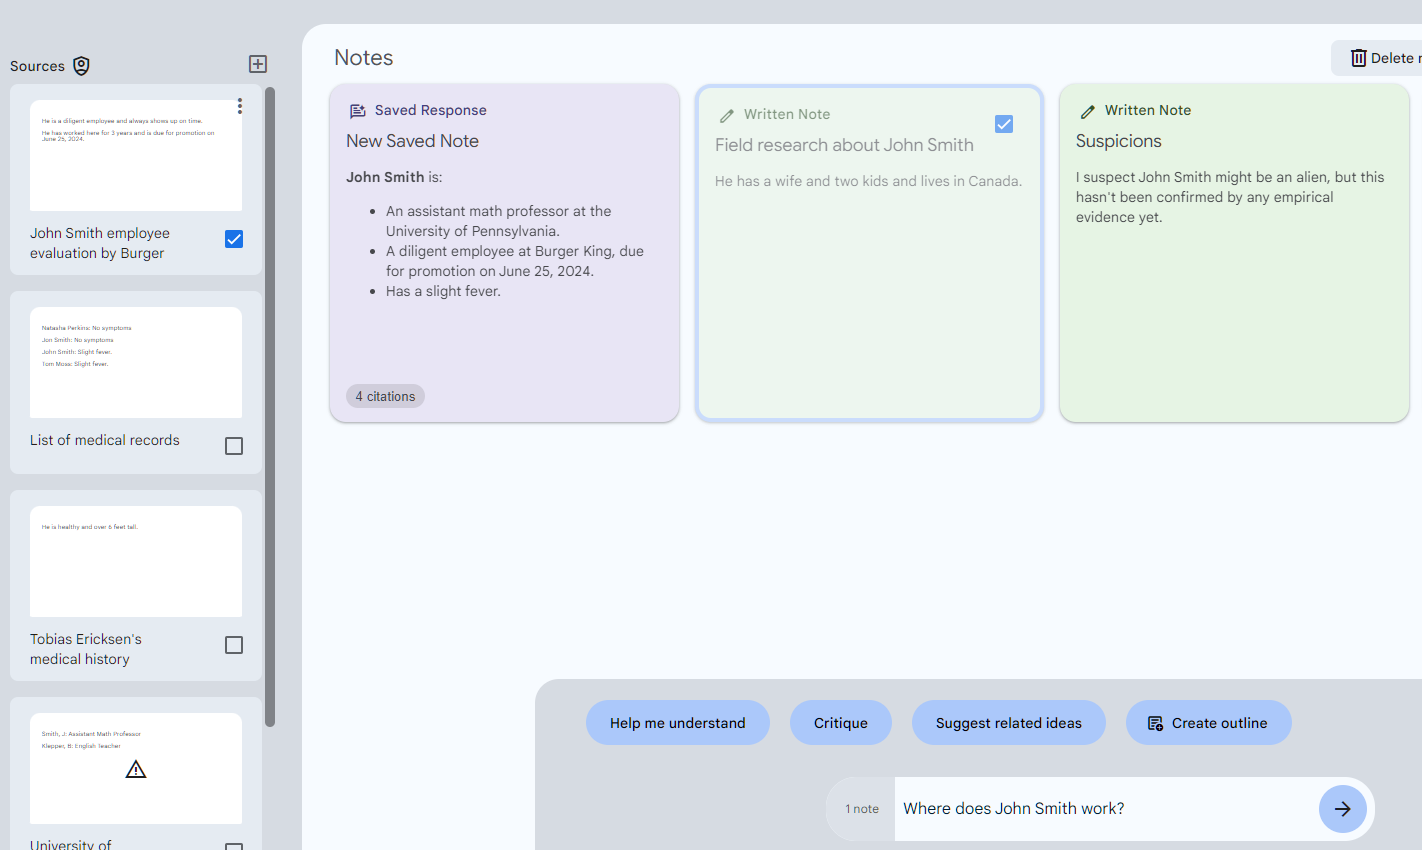Deselect the Field research about John Smith note
This screenshot has height=850, width=1422.
[1003, 123]
